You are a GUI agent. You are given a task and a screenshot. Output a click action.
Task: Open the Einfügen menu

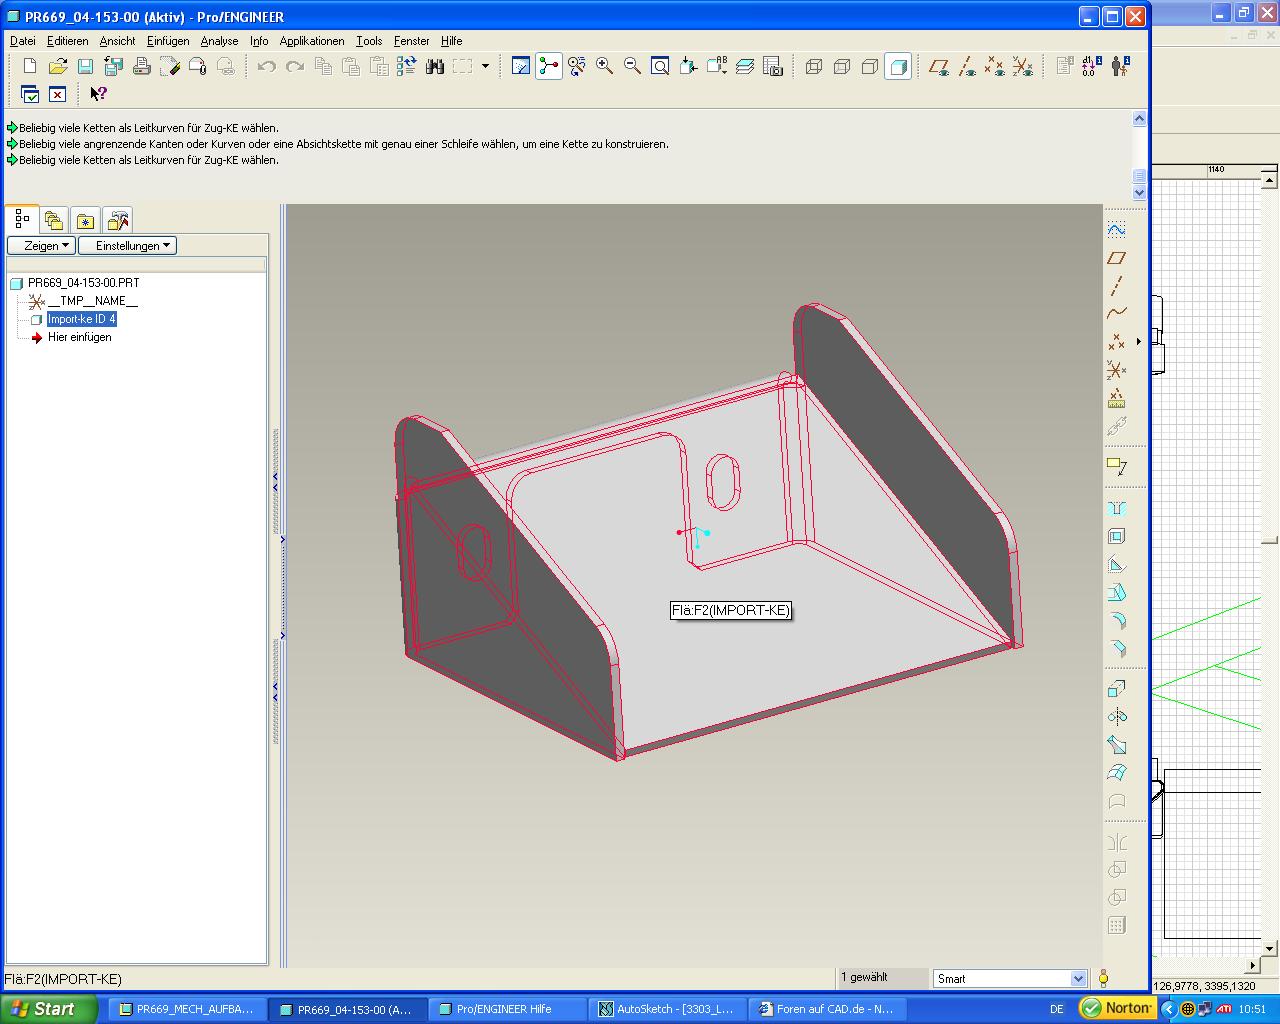168,41
